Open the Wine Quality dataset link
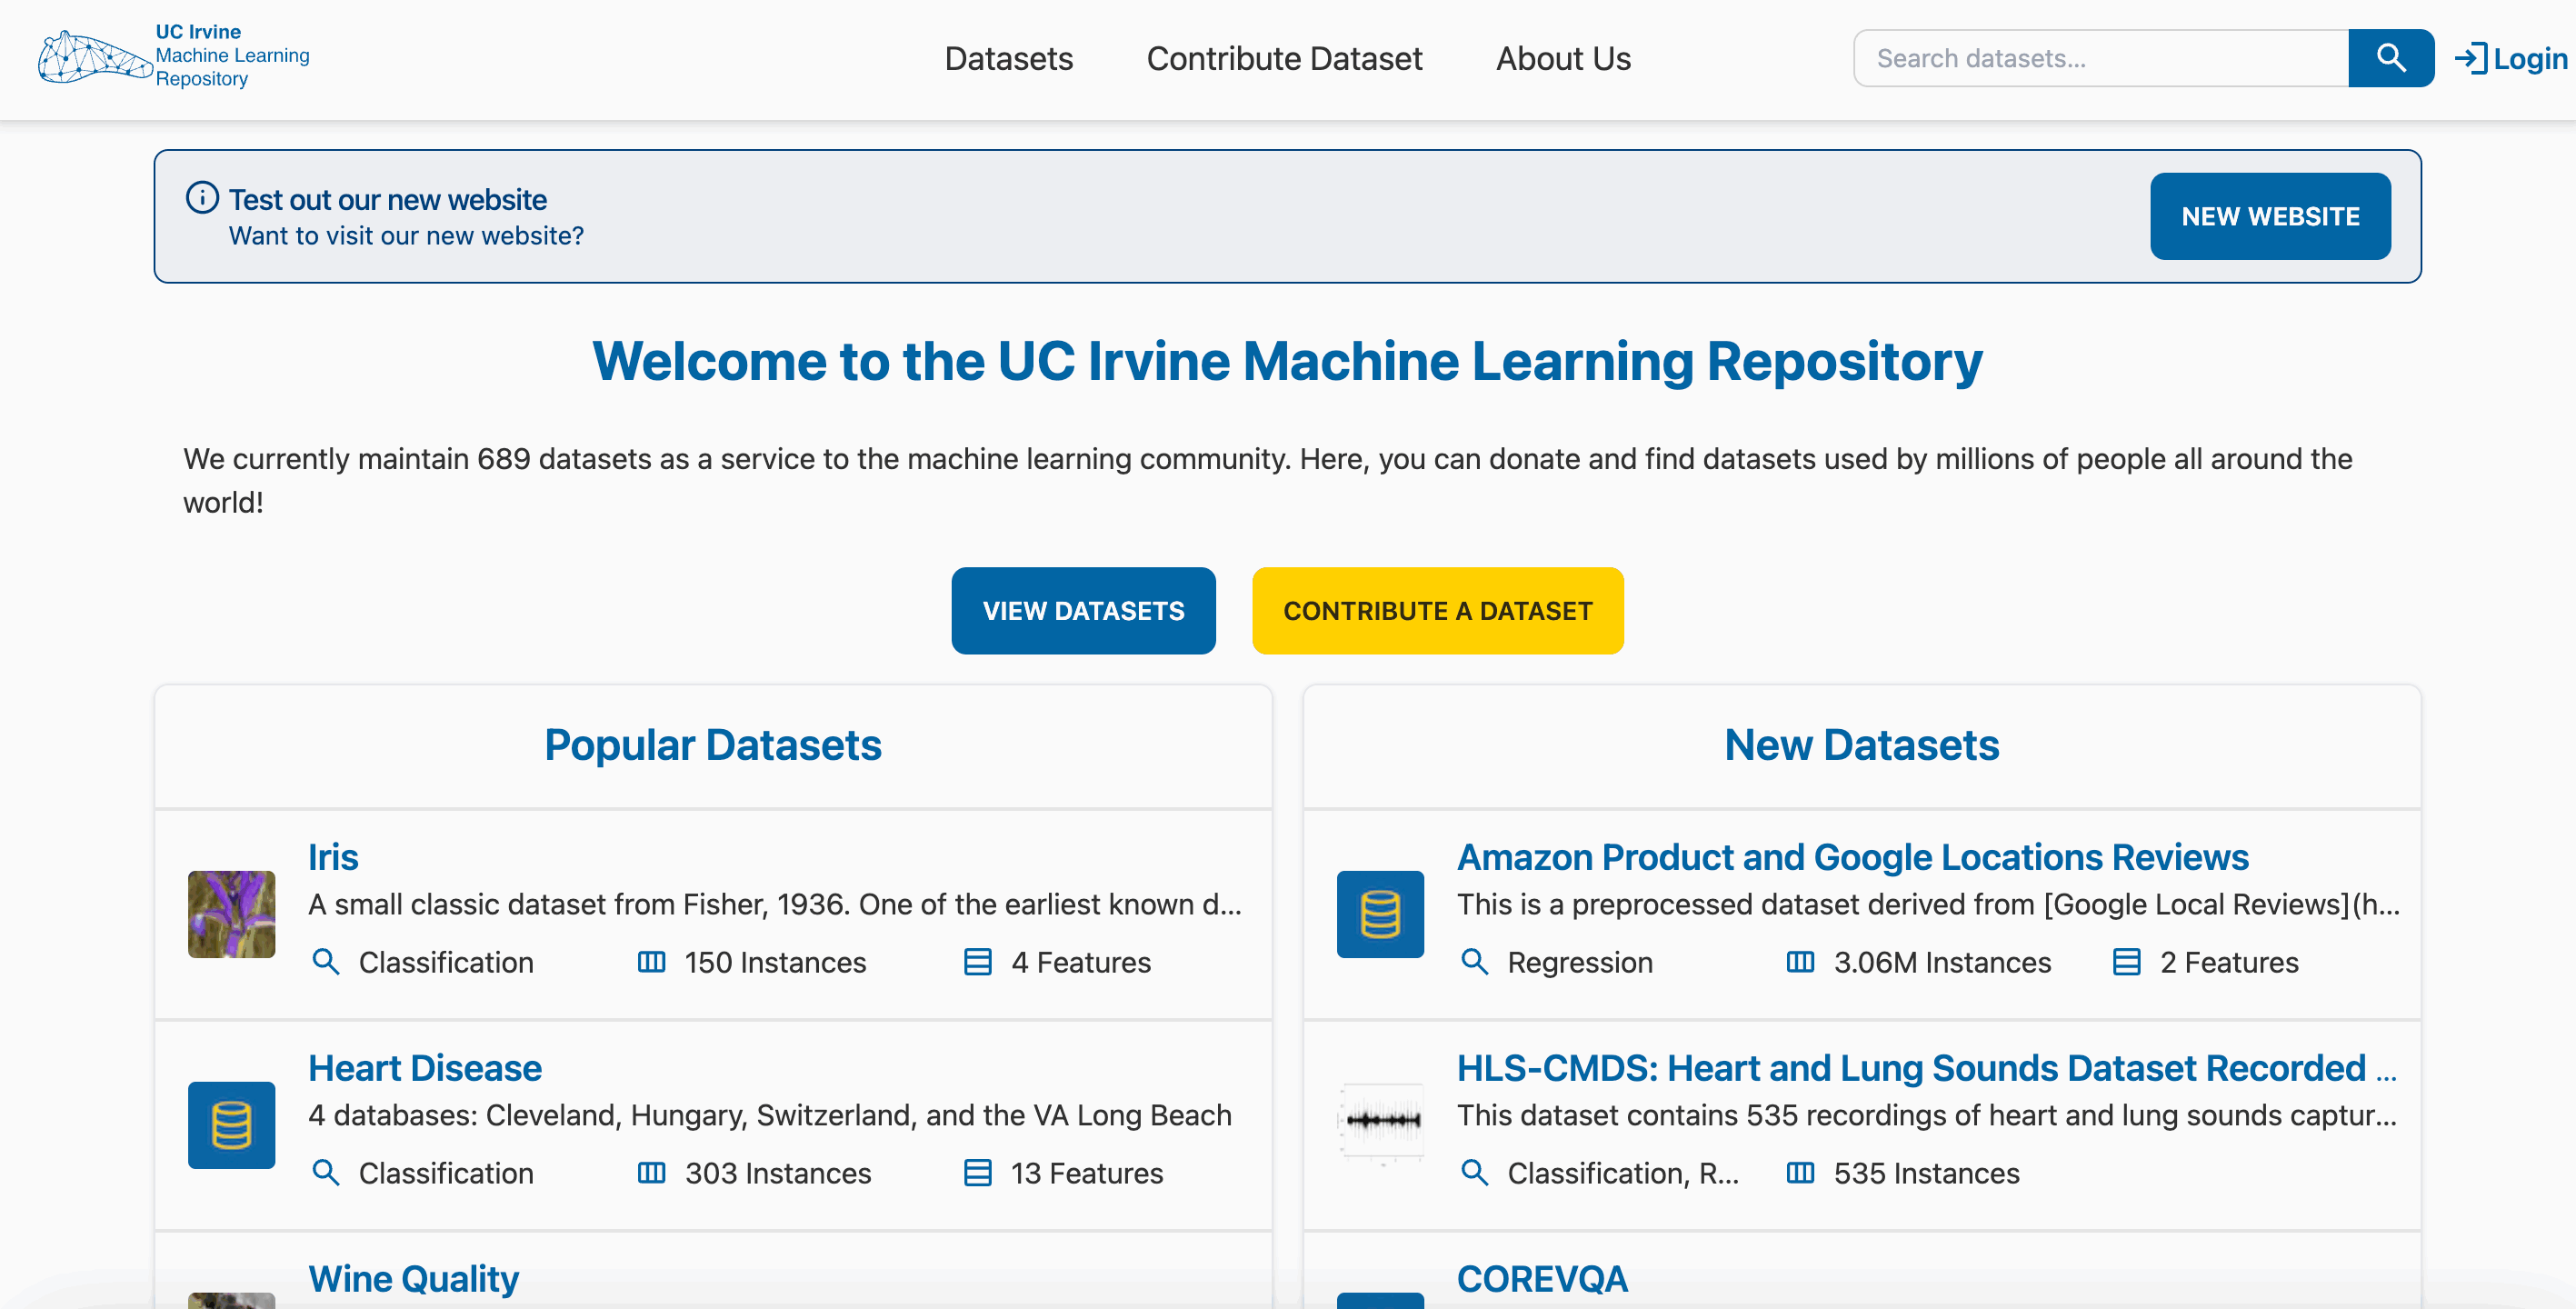Viewport: 2576px width, 1309px height. tap(413, 1278)
